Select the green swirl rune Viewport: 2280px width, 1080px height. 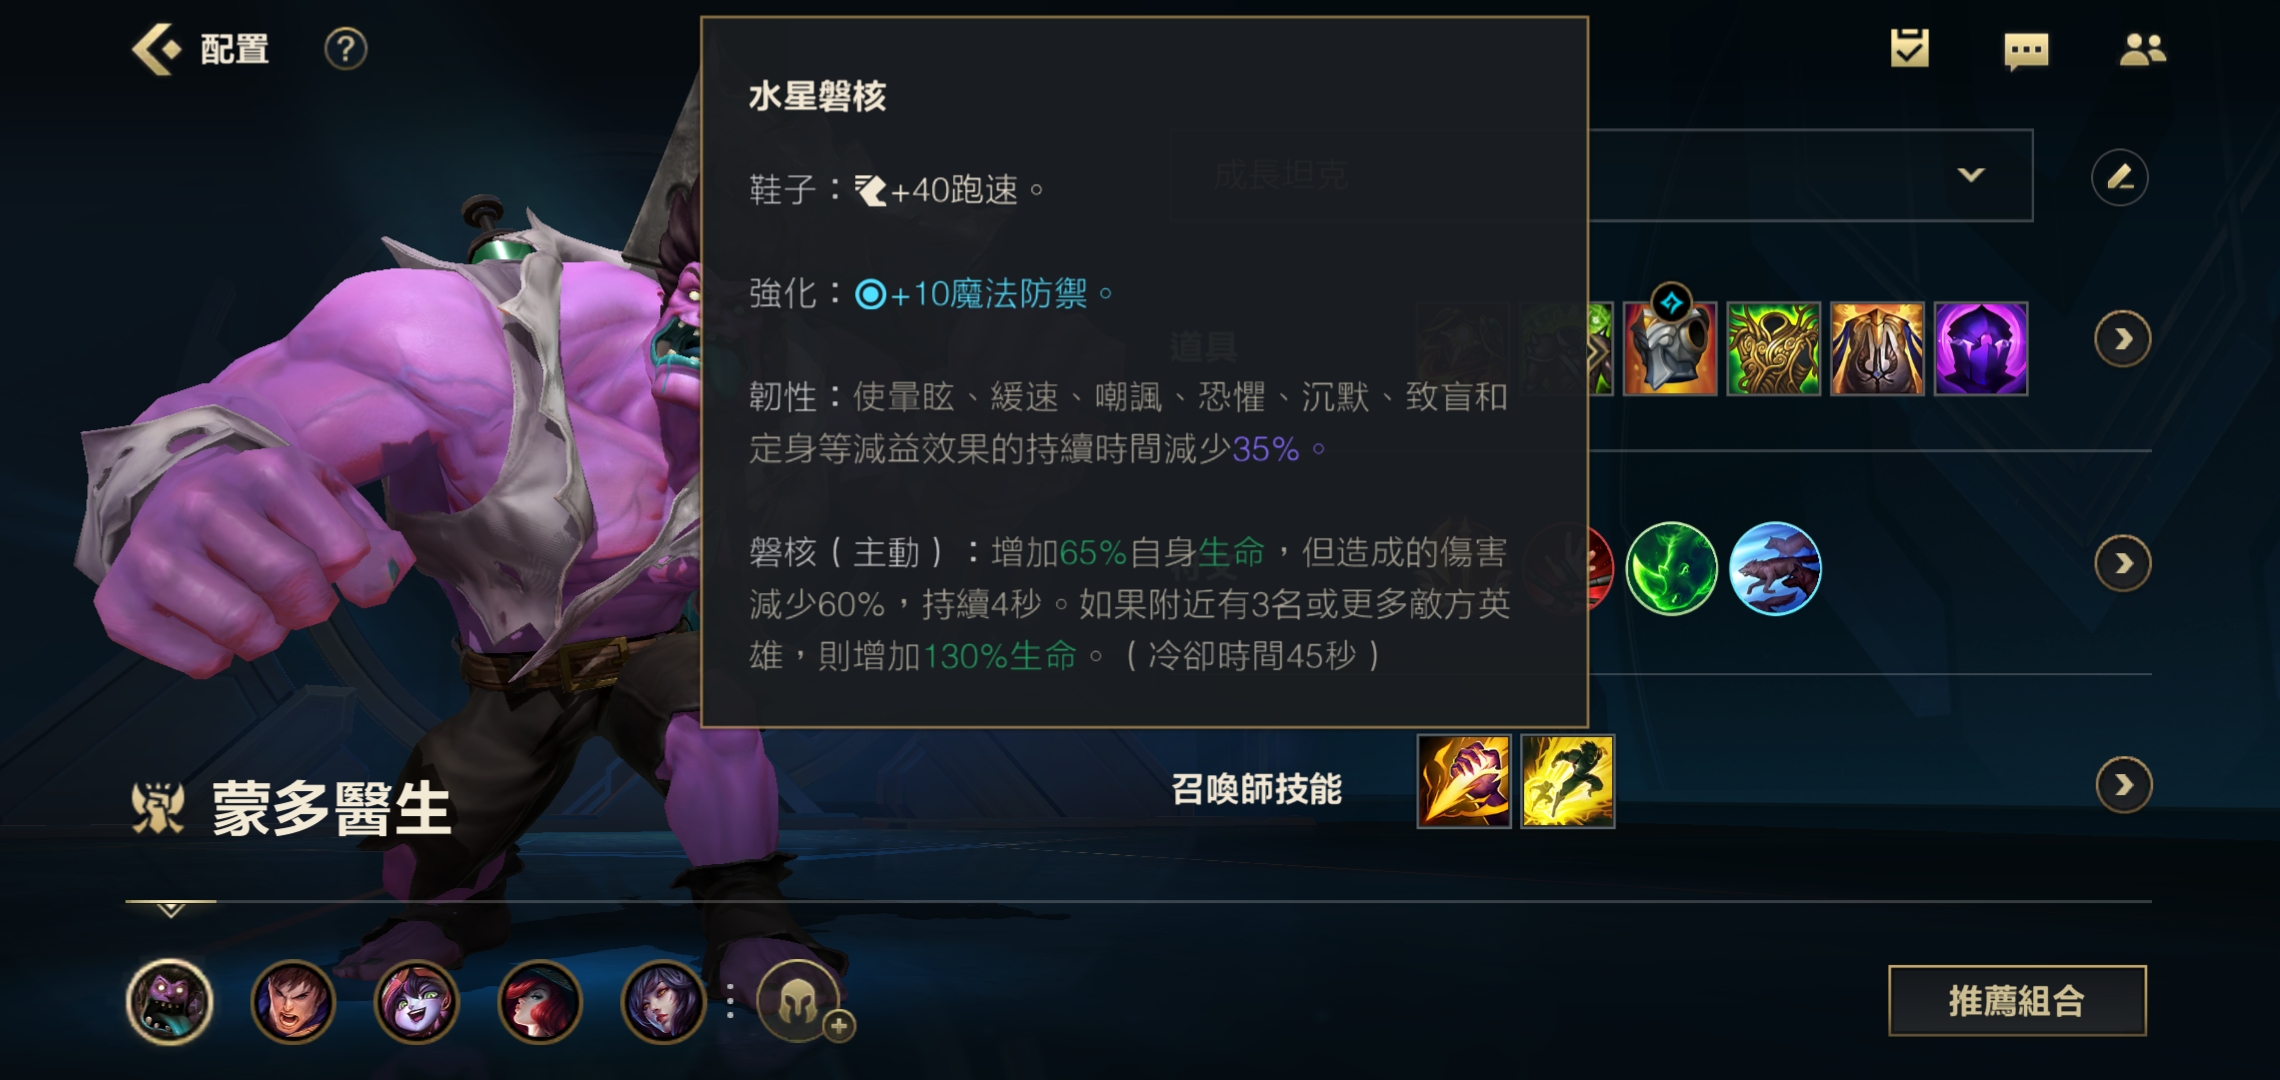pos(1671,568)
